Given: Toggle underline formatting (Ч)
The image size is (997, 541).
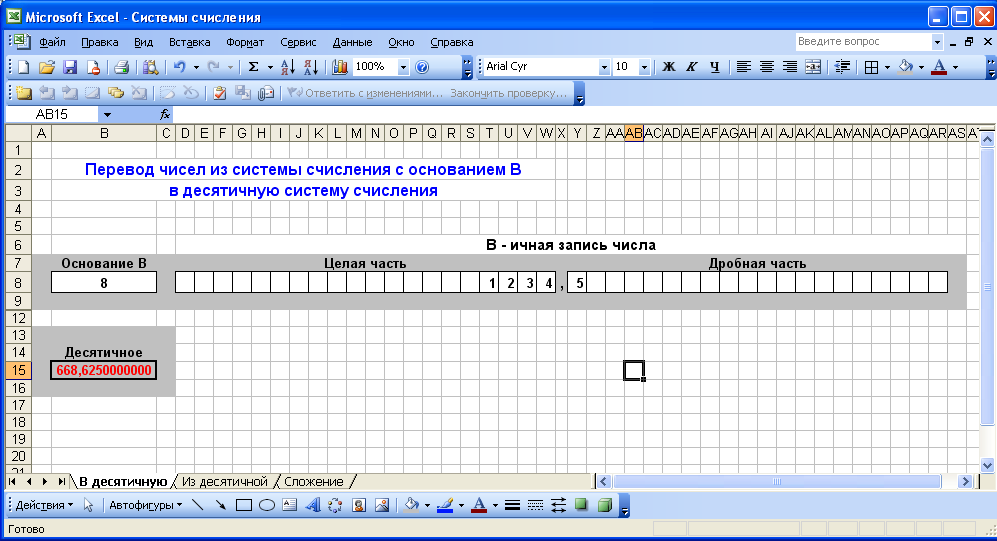Looking at the screenshot, I should coord(714,67).
